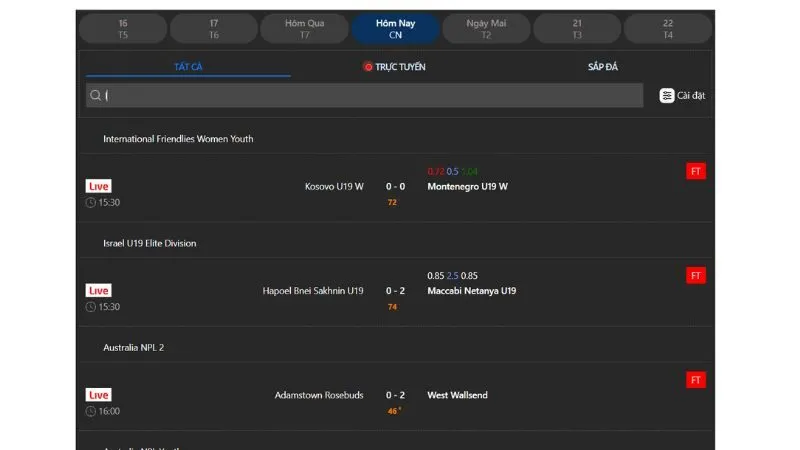
Task: Click FT badge on Kosovo match row
Action: pos(696,171)
